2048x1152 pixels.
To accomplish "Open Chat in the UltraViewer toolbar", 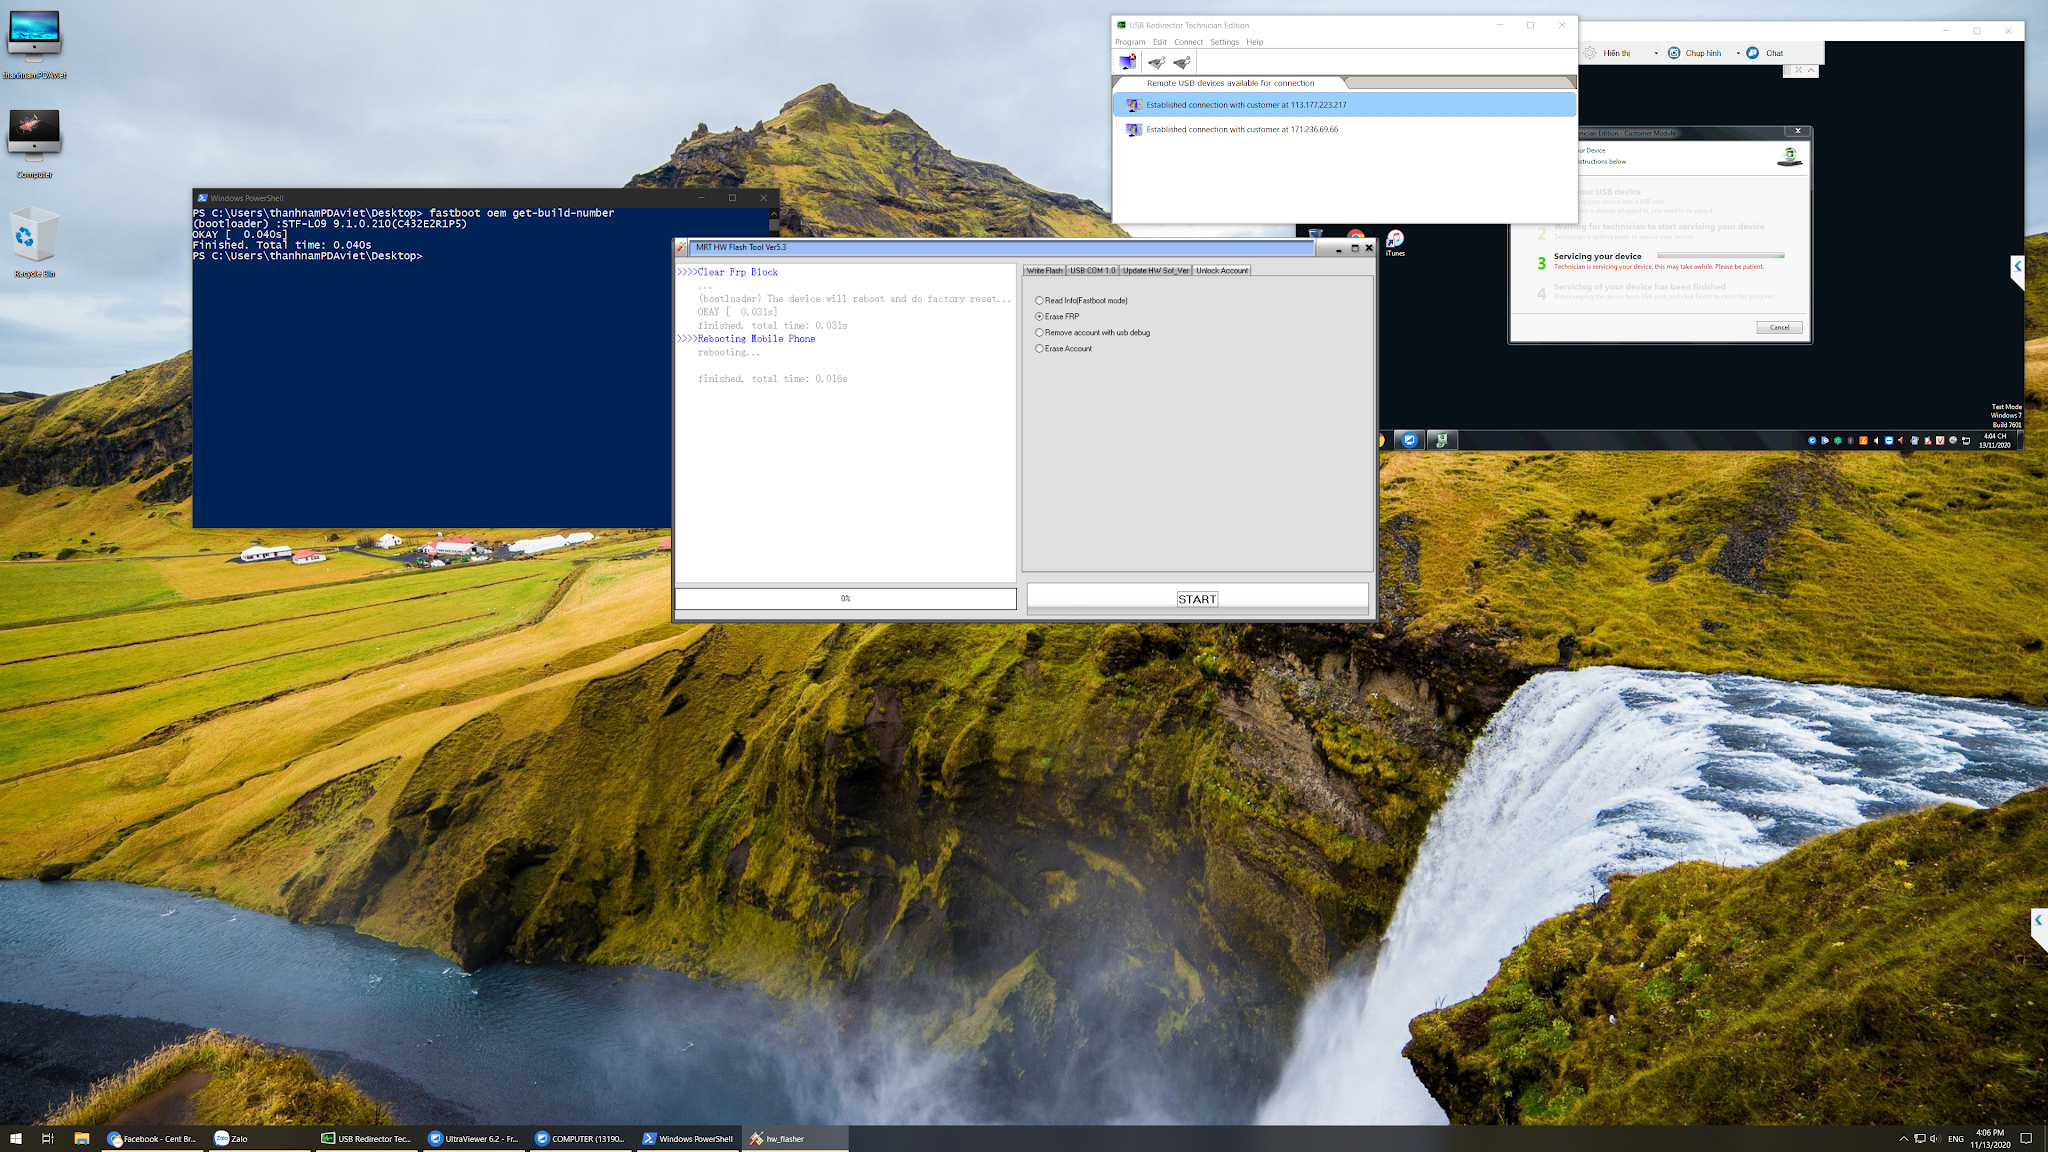I will tap(1766, 53).
